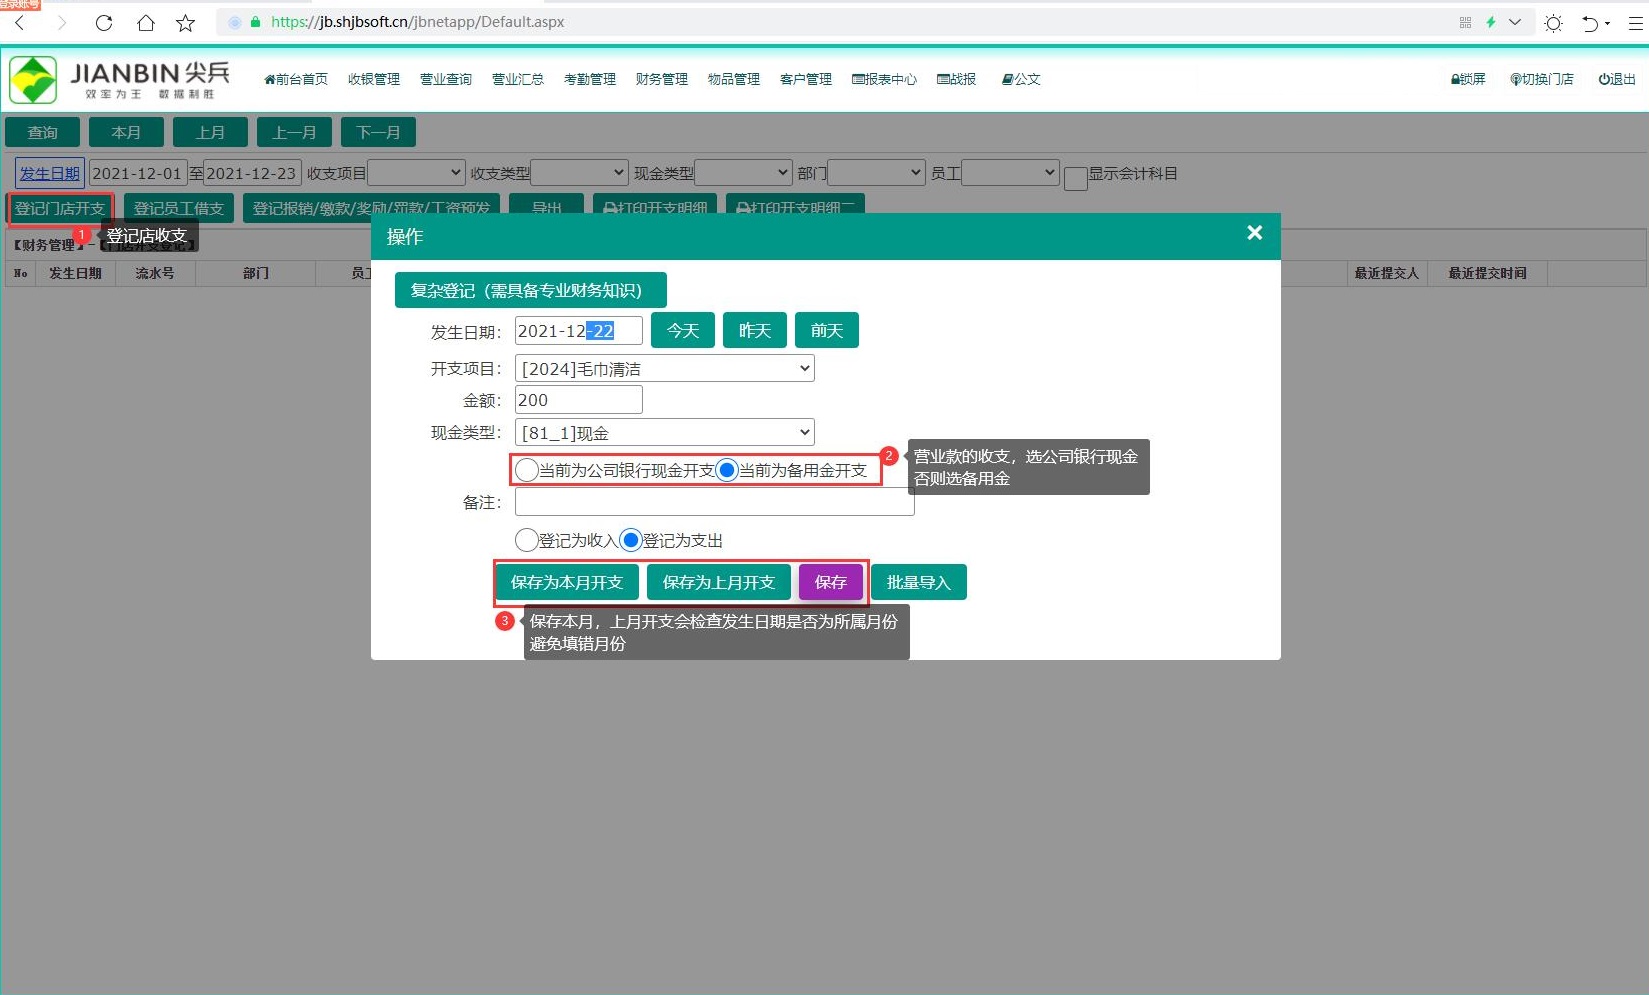Screen dimensions: 1649x995
Task: Open the 战报 menu
Action: pyautogui.click(x=957, y=79)
